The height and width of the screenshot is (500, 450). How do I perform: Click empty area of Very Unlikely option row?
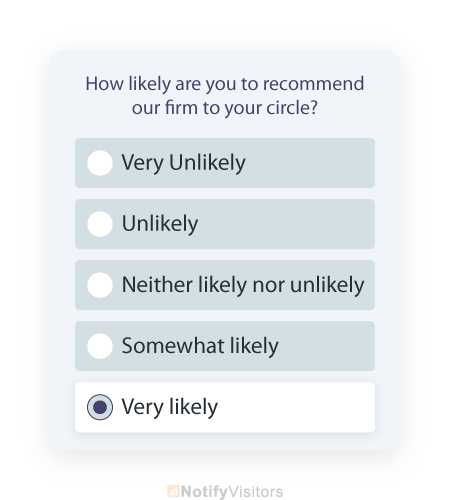tap(310, 163)
